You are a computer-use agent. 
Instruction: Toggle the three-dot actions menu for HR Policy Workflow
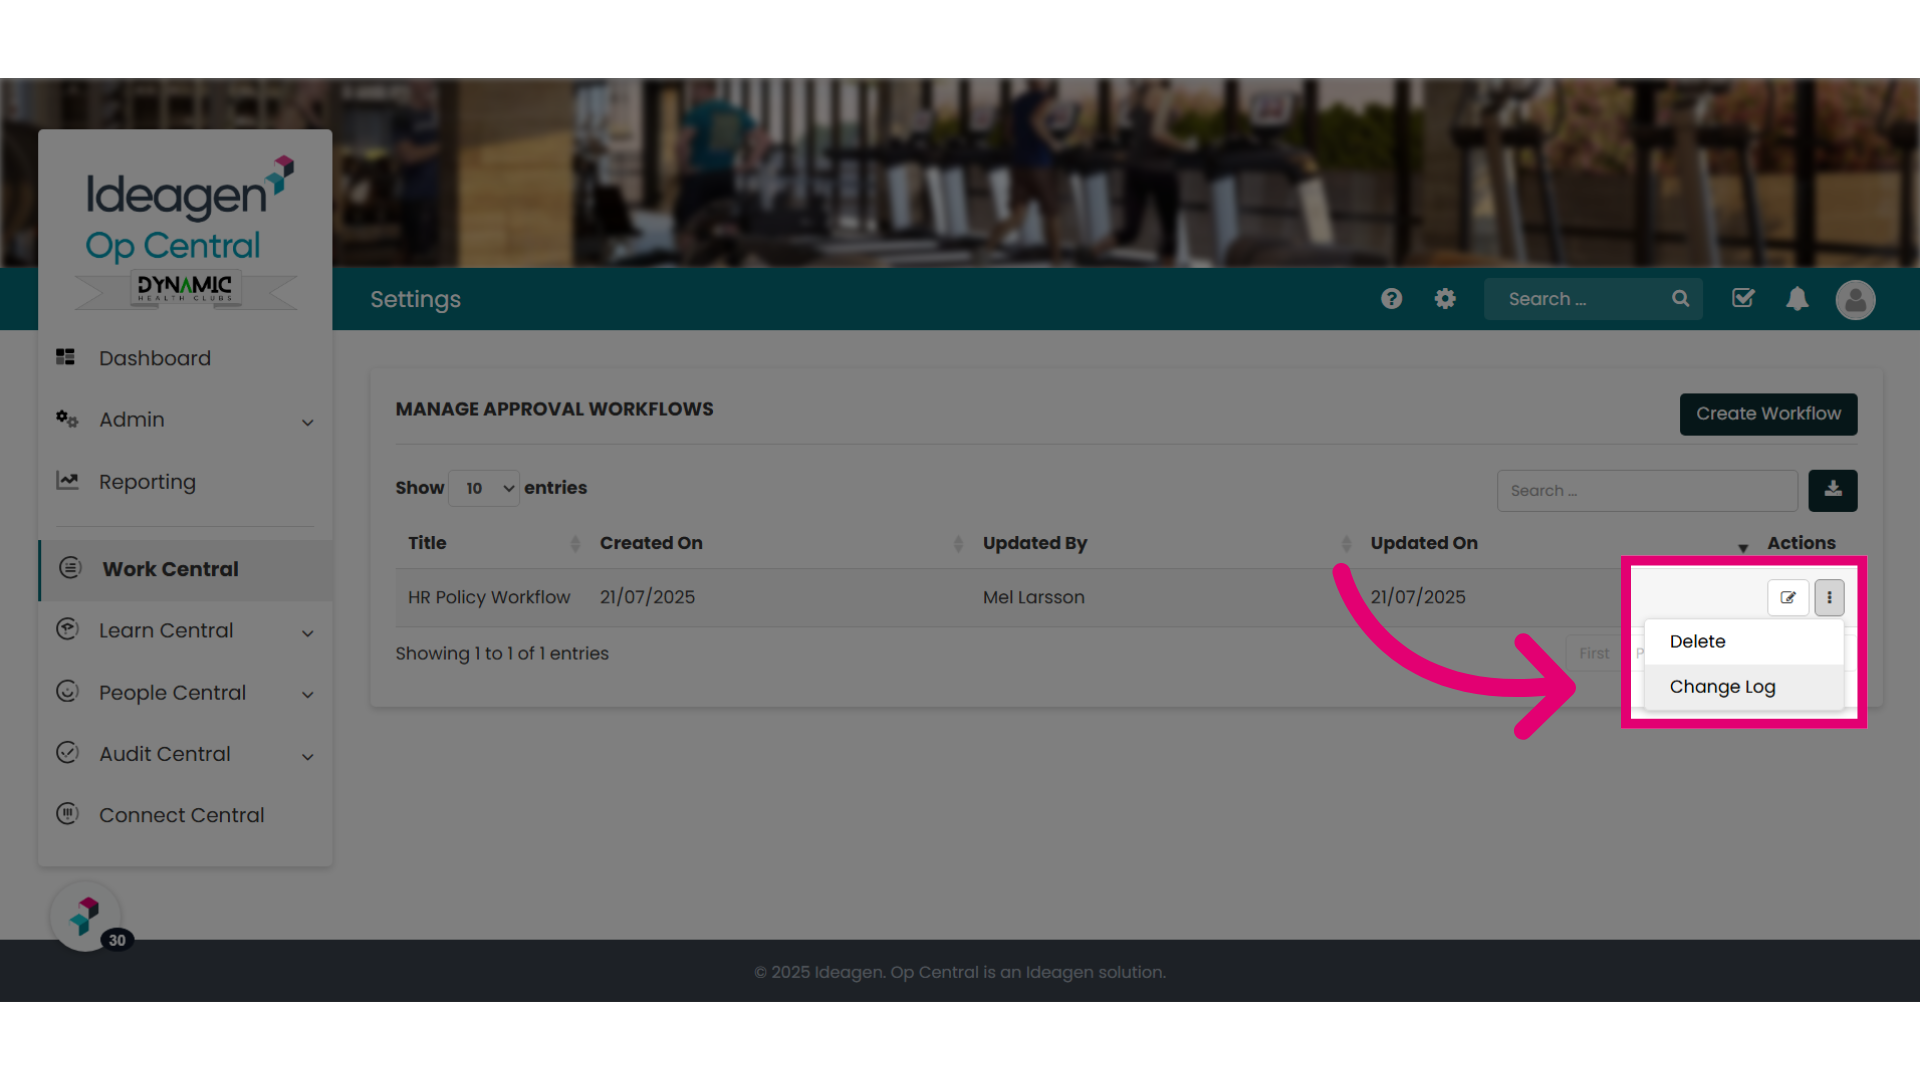pos(1829,597)
